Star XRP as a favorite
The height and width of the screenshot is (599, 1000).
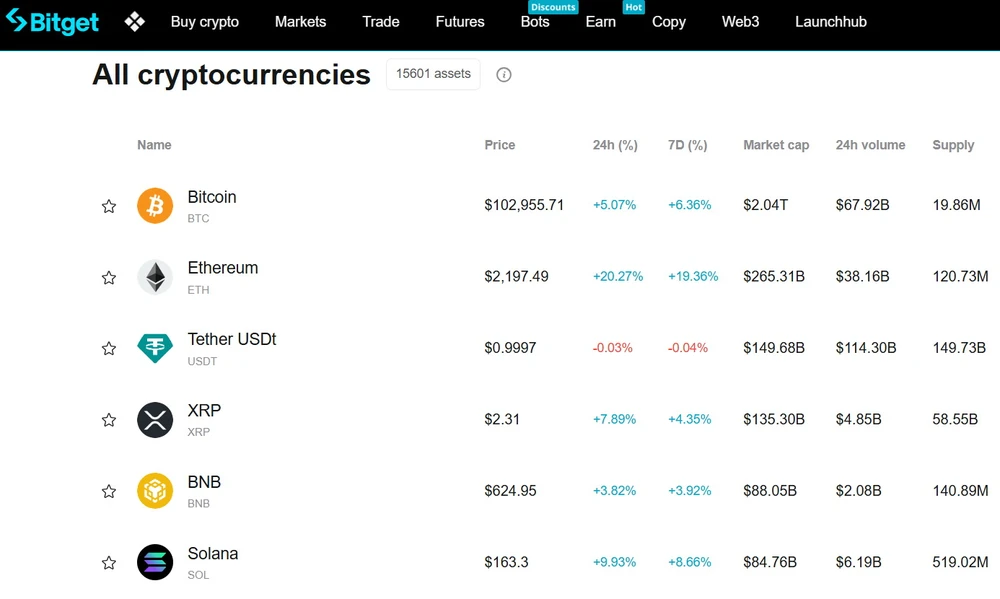109,420
